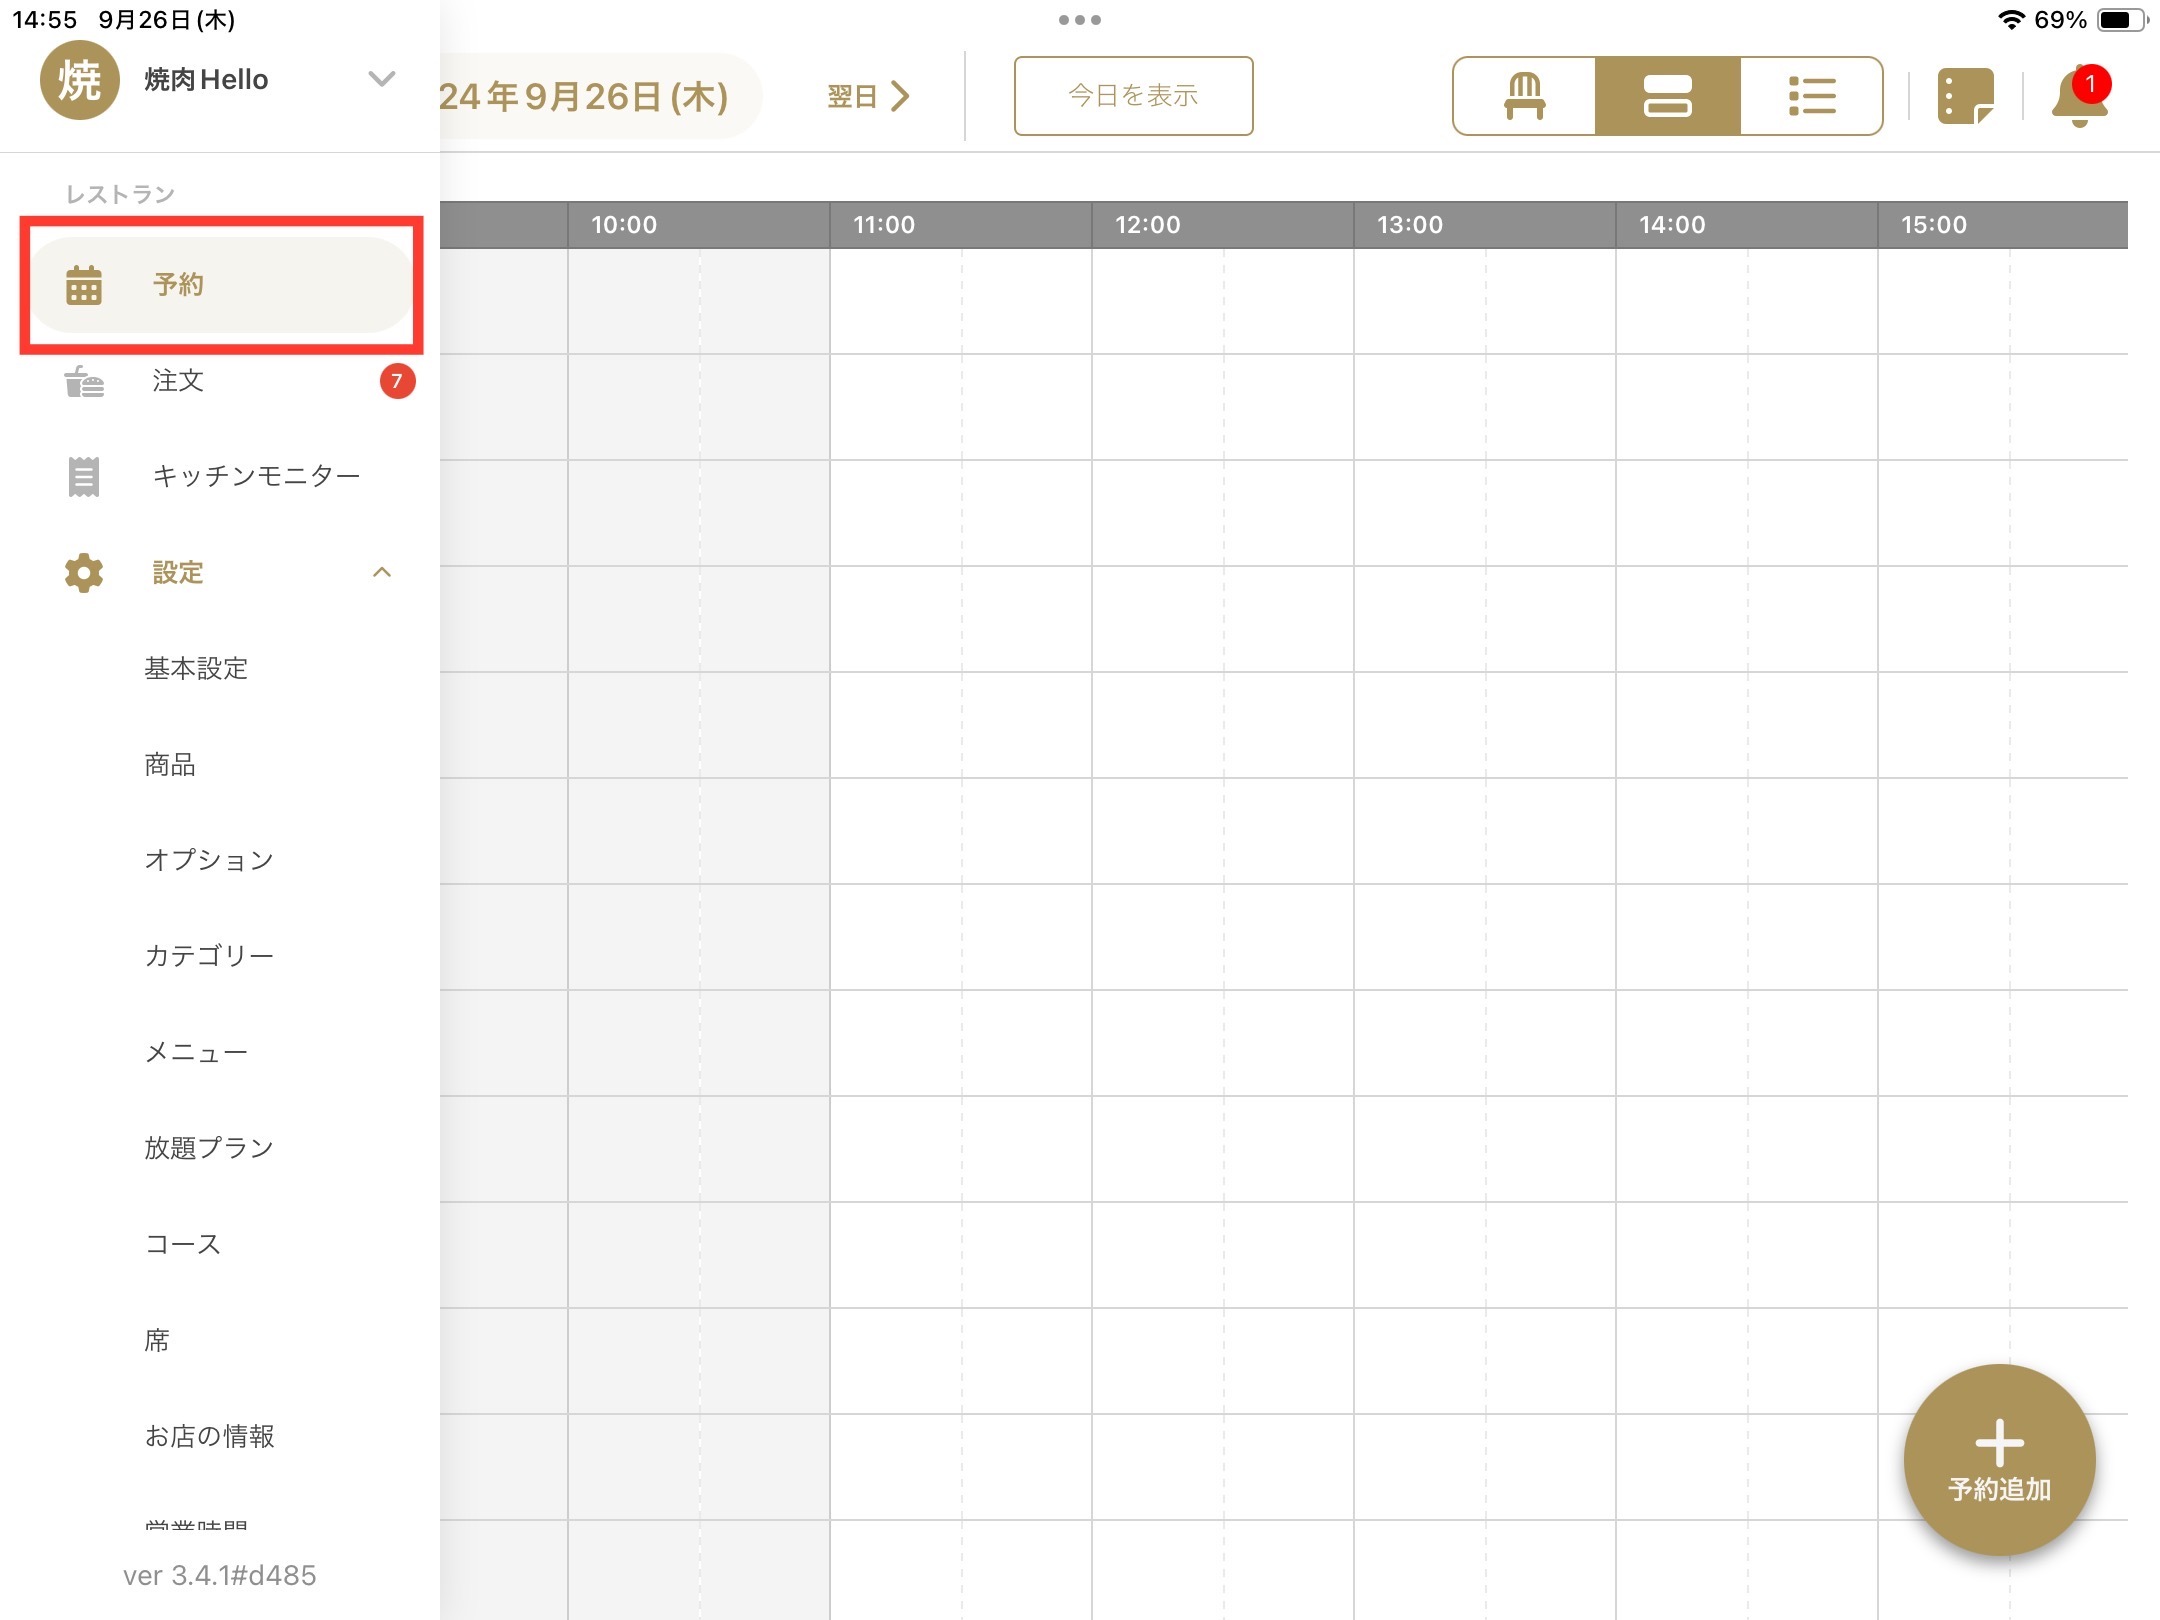Click the 設定 gear icon
2160x1620 pixels.
pyautogui.click(x=84, y=573)
